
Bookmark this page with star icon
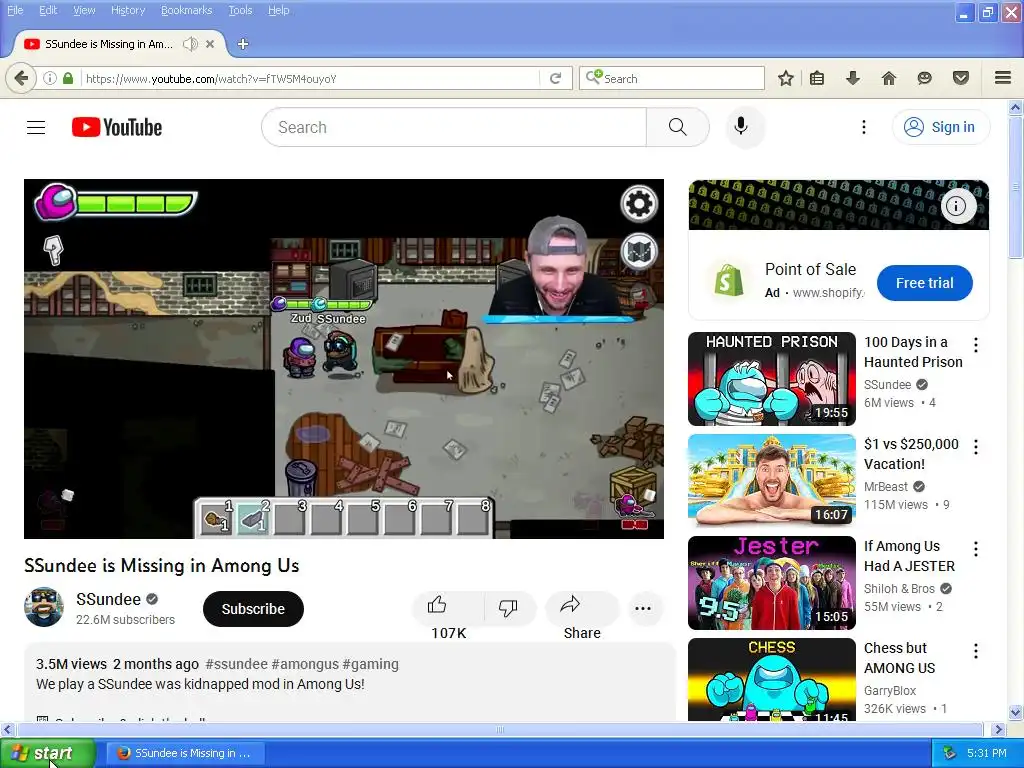click(x=786, y=78)
